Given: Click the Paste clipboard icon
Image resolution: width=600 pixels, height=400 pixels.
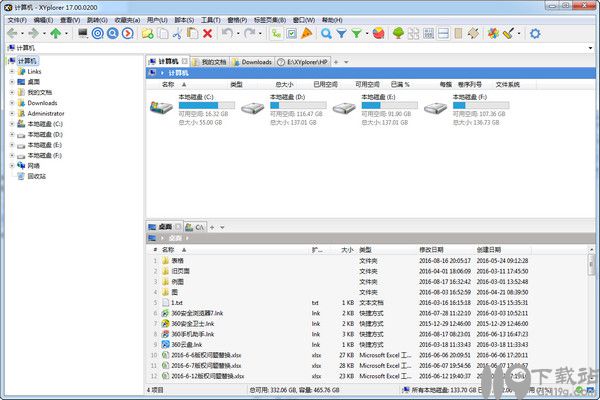Looking at the screenshot, I should click(192, 34).
